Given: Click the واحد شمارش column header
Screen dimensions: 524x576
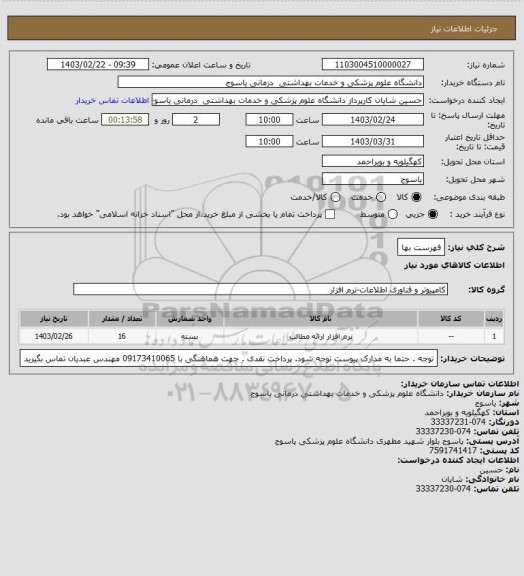Looking at the screenshot, I should coord(190,319).
